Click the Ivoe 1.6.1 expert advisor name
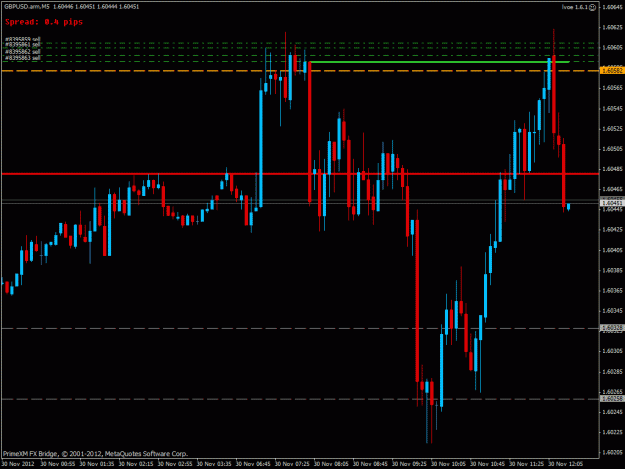625x469 pixels. tap(574, 7)
